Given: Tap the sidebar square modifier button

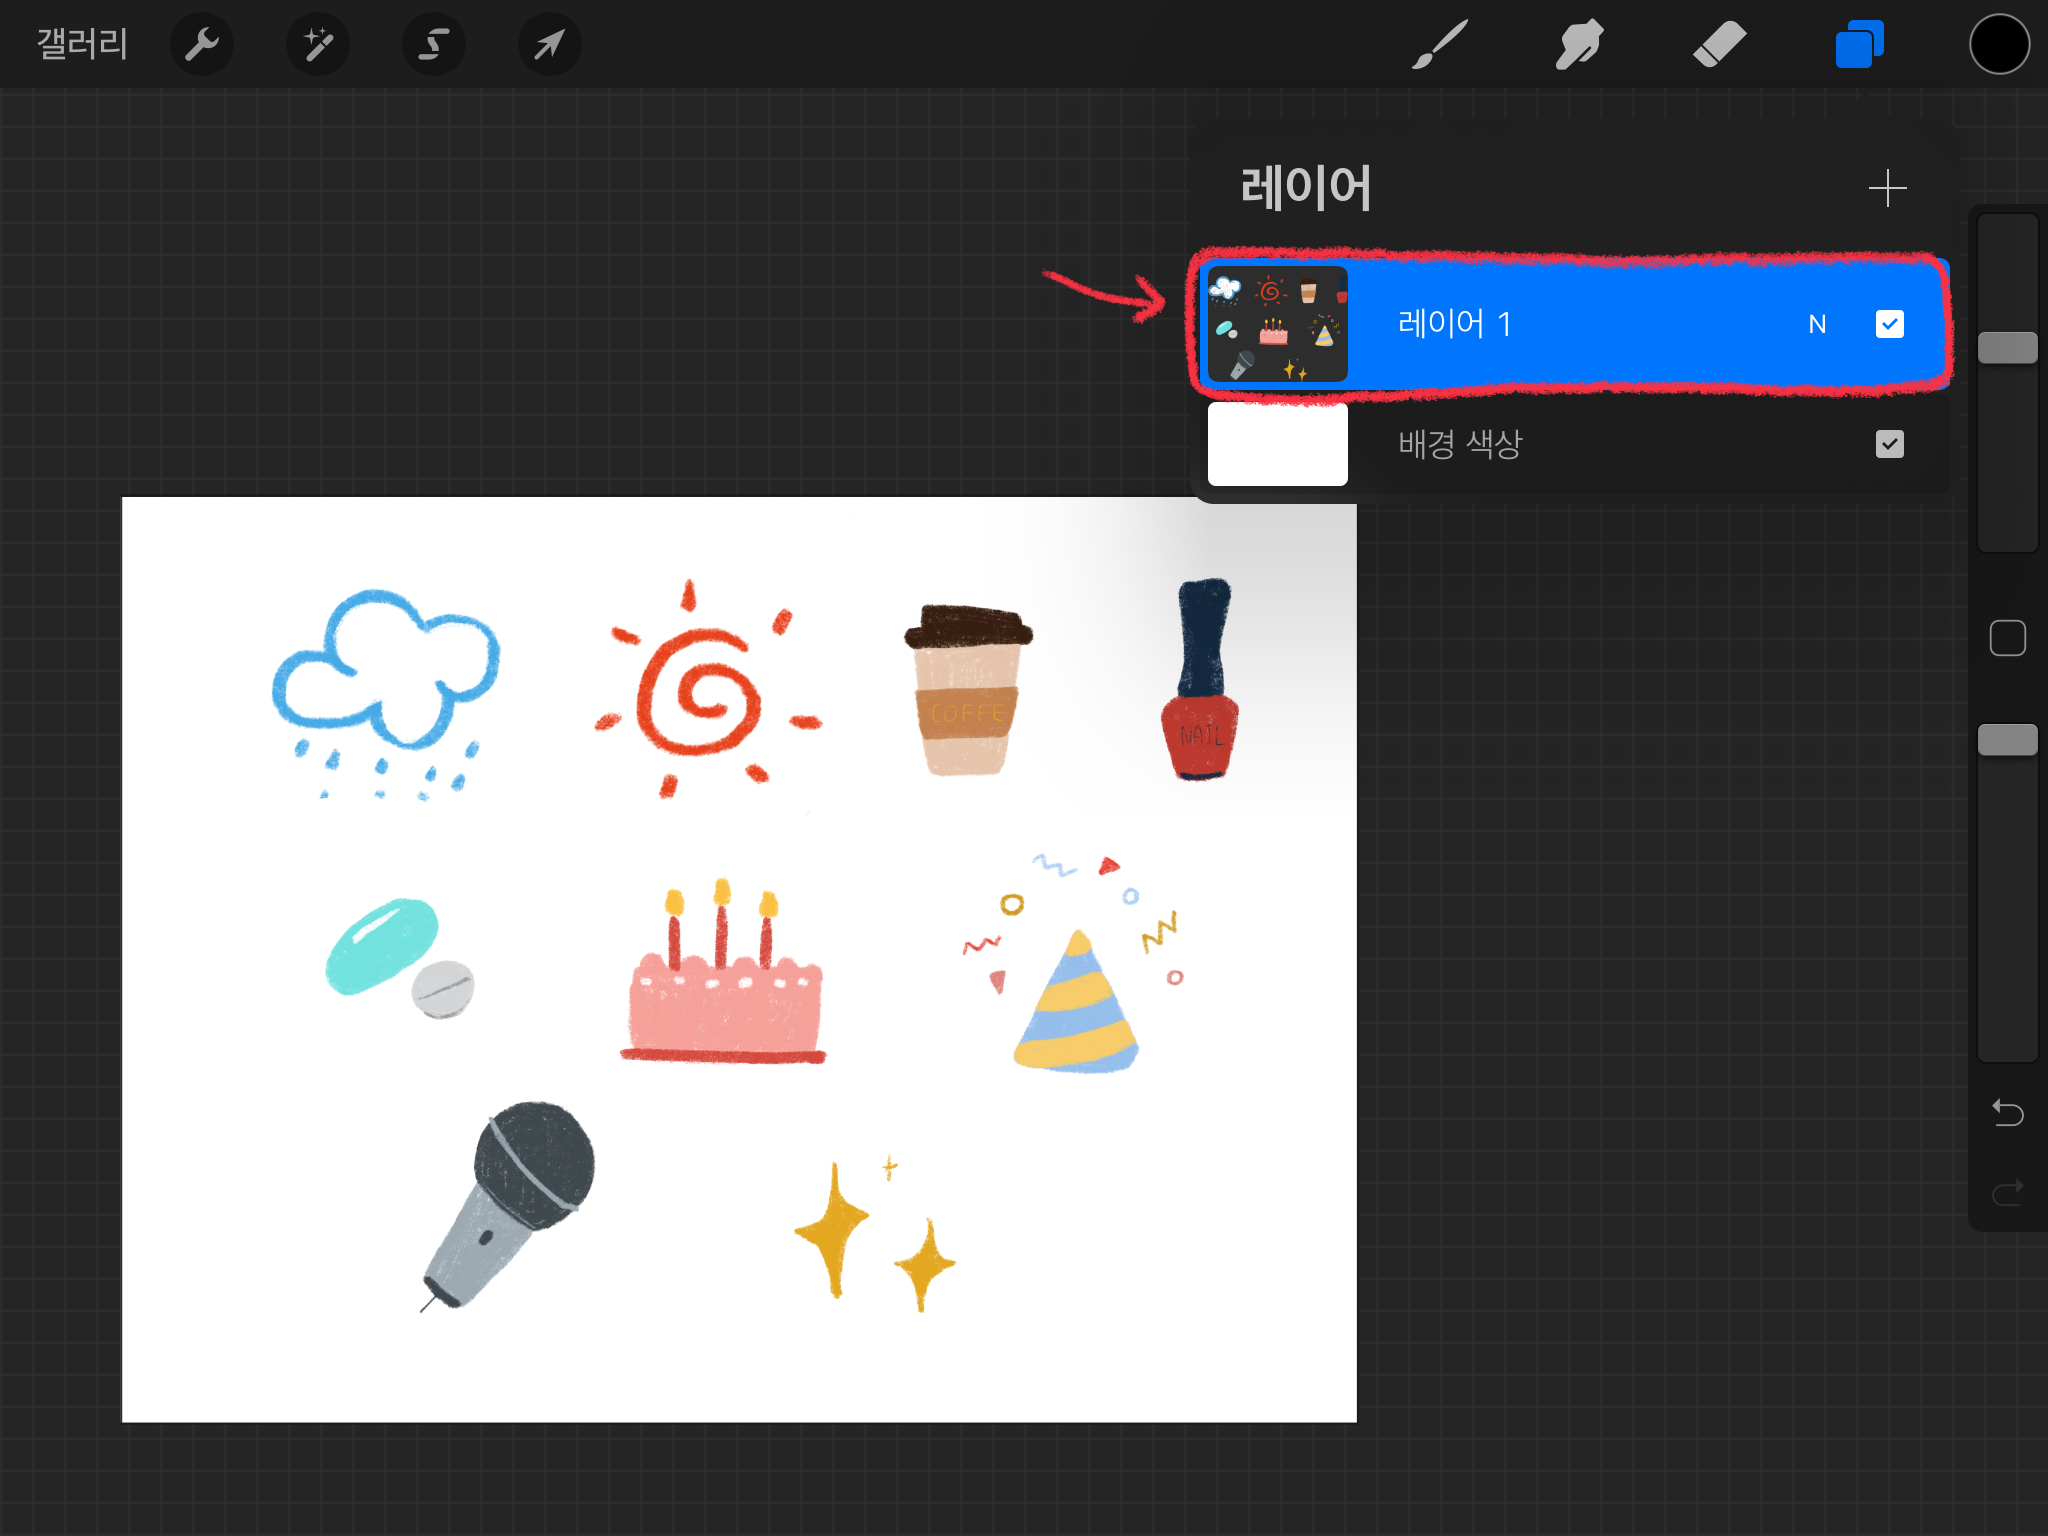Looking at the screenshot, I should coord(2007,638).
